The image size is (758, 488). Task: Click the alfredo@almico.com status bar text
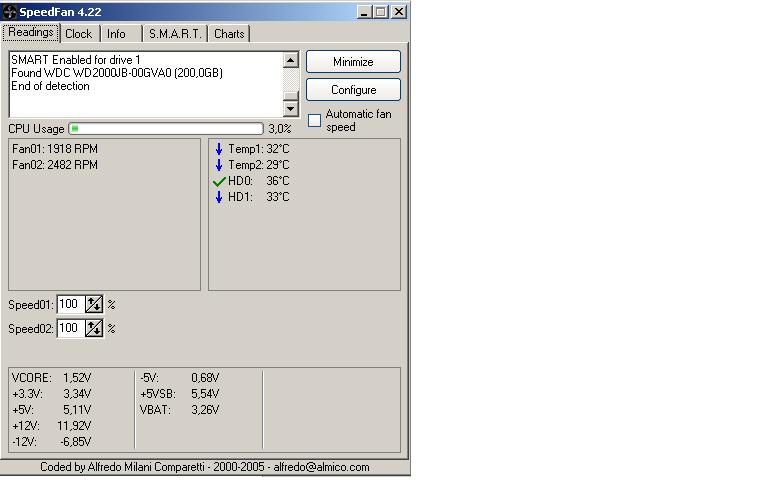tap(321, 467)
